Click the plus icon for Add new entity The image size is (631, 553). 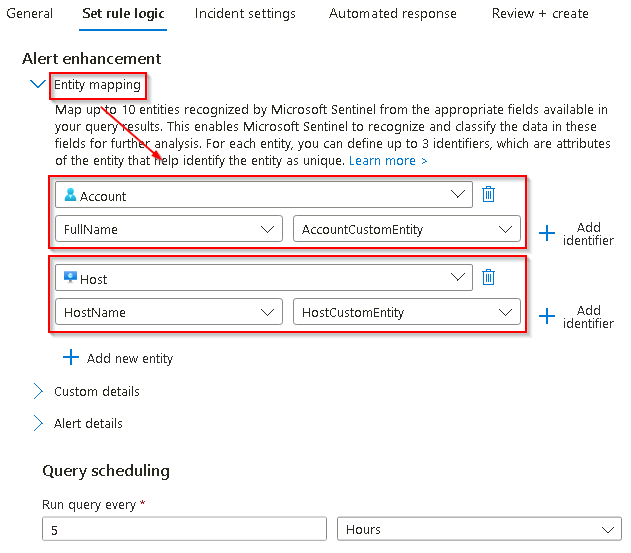(71, 357)
